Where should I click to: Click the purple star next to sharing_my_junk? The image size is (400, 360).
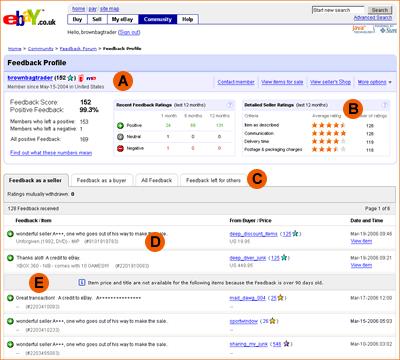286,344
